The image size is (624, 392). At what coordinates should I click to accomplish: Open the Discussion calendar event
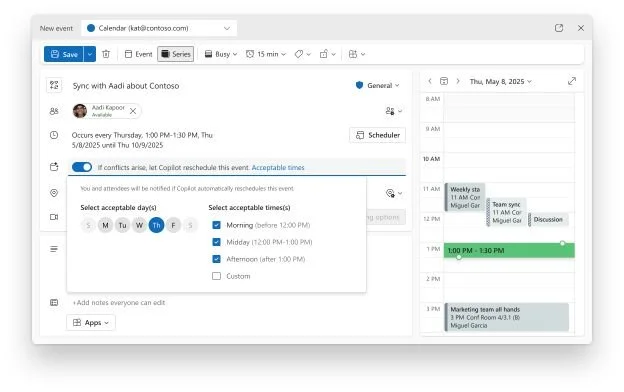548,220
